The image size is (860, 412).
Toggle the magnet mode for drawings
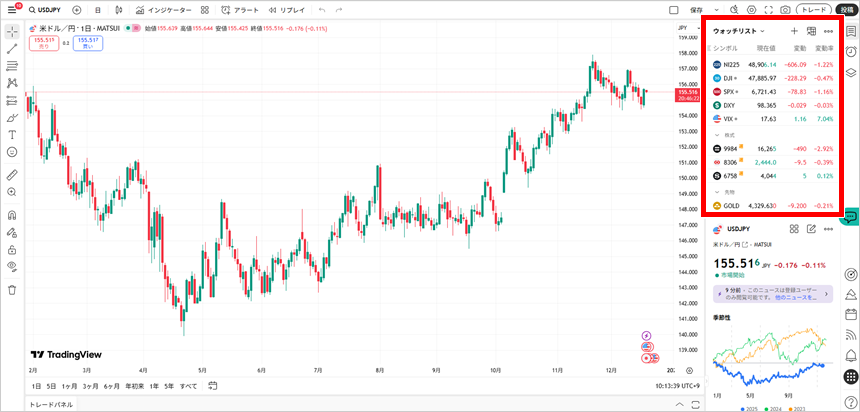tap(12, 214)
